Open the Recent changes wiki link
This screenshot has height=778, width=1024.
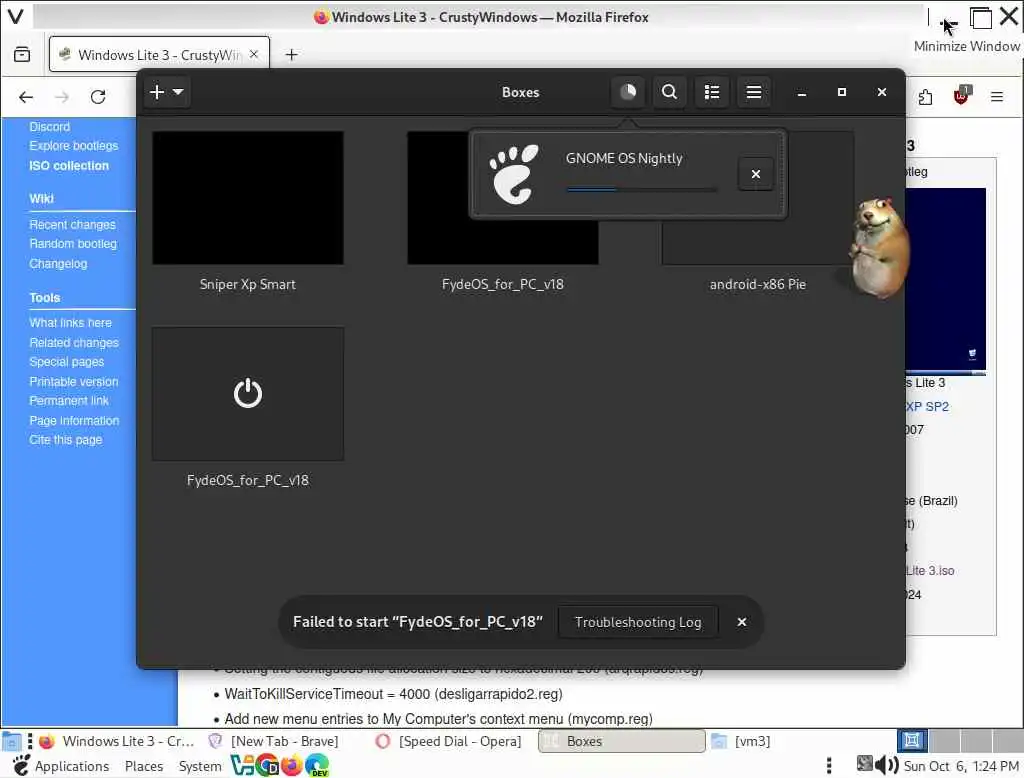click(72, 225)
